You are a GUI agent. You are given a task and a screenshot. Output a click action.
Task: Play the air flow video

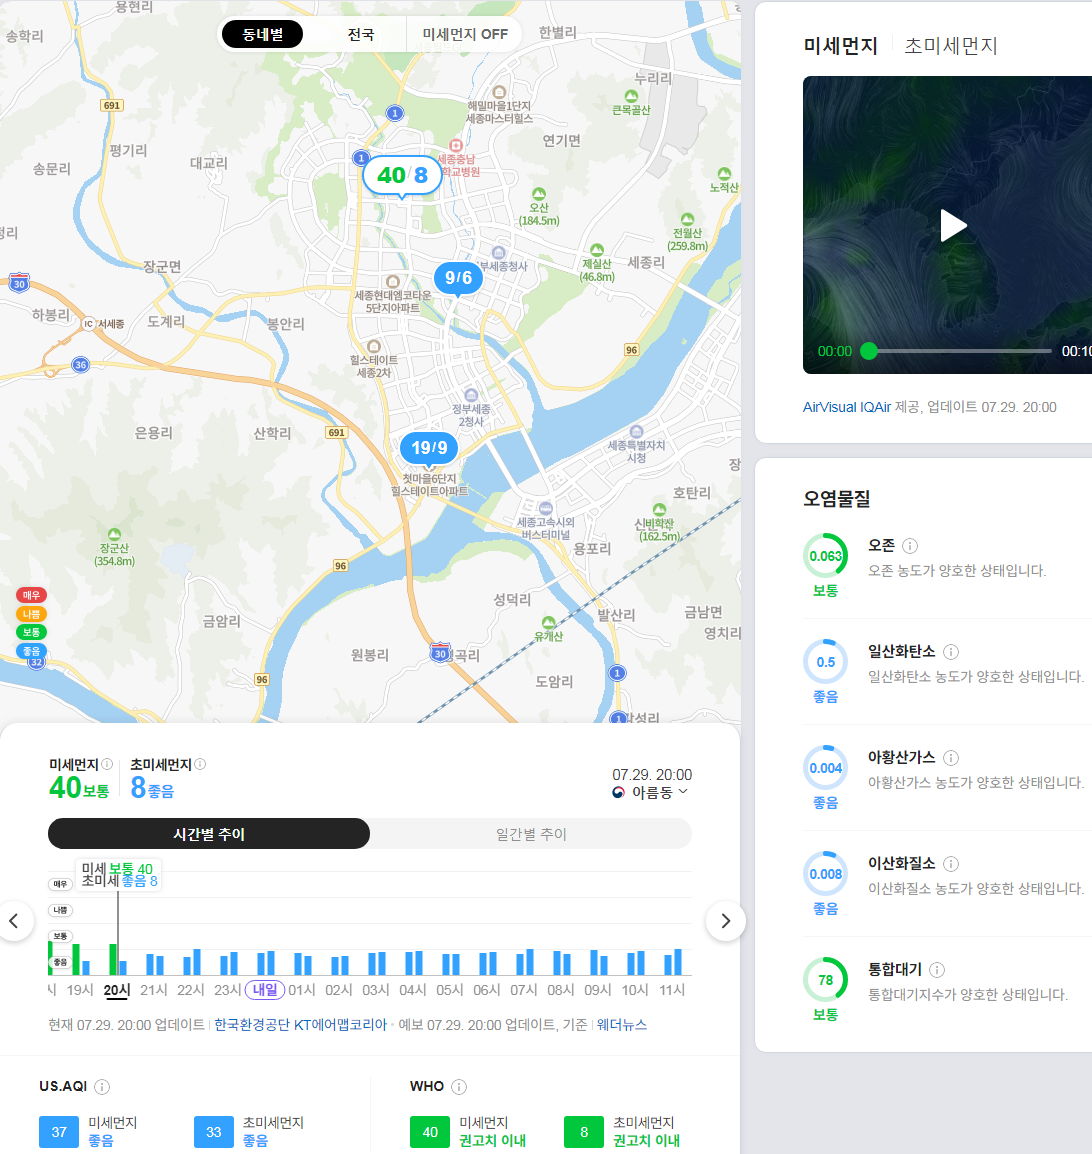953,225
